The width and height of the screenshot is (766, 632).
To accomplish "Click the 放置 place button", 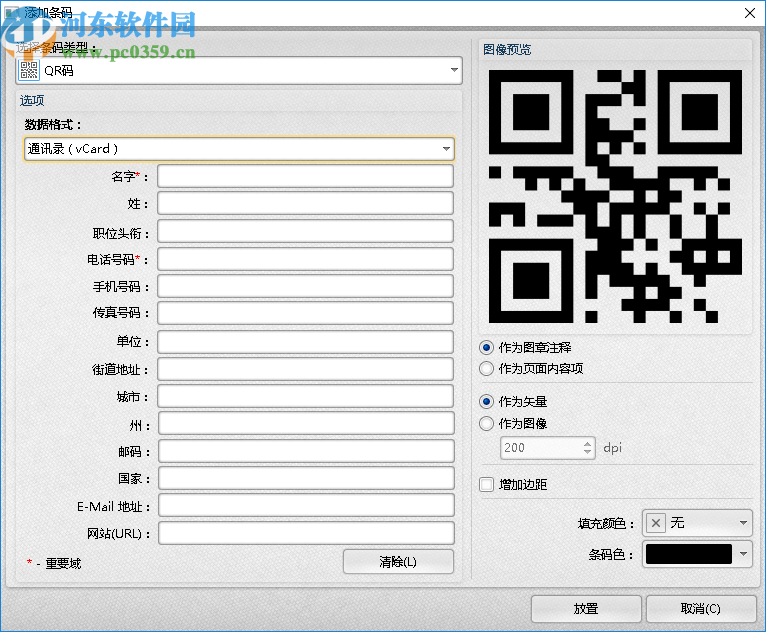I will pyautogui.click(x=586, y=609).
